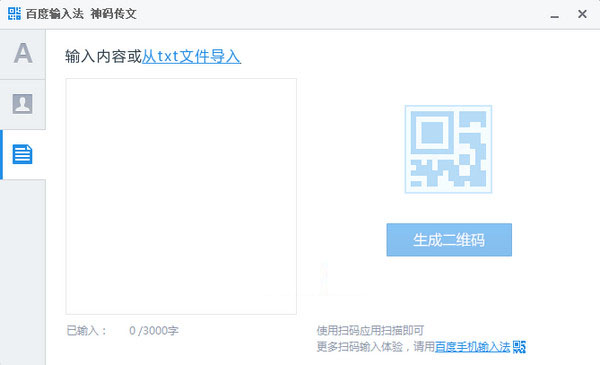Select the document text sidebar tab
Viewport: 600px width, 365px height.
[x=23, y=154]
